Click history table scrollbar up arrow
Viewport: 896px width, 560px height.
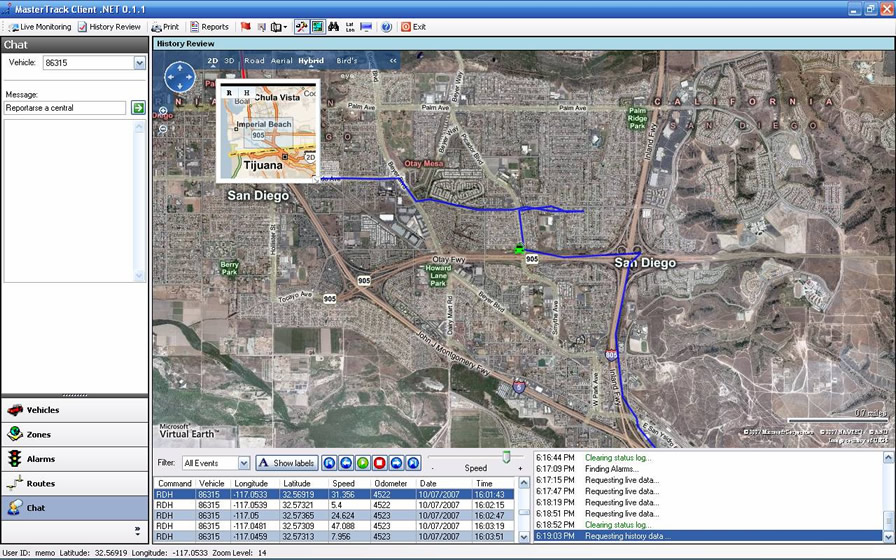click(x=523, y=483)
